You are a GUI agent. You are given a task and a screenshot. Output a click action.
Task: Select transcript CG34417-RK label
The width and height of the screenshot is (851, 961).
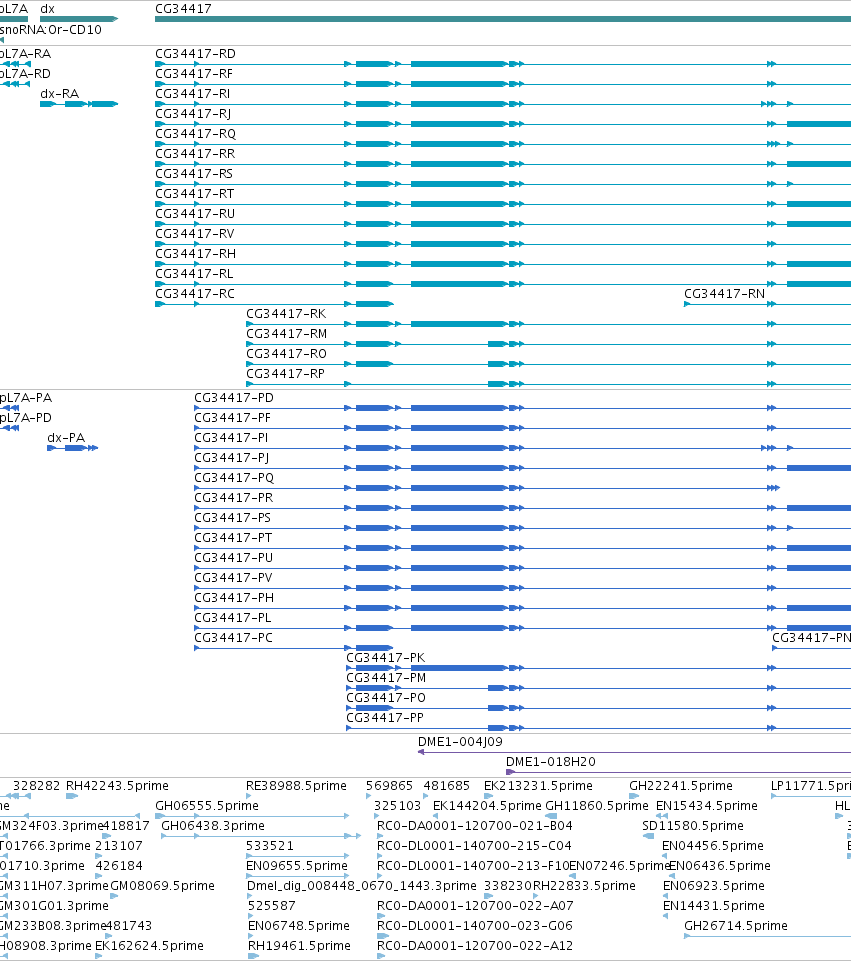pyautogui.click(x=286, y=314)
